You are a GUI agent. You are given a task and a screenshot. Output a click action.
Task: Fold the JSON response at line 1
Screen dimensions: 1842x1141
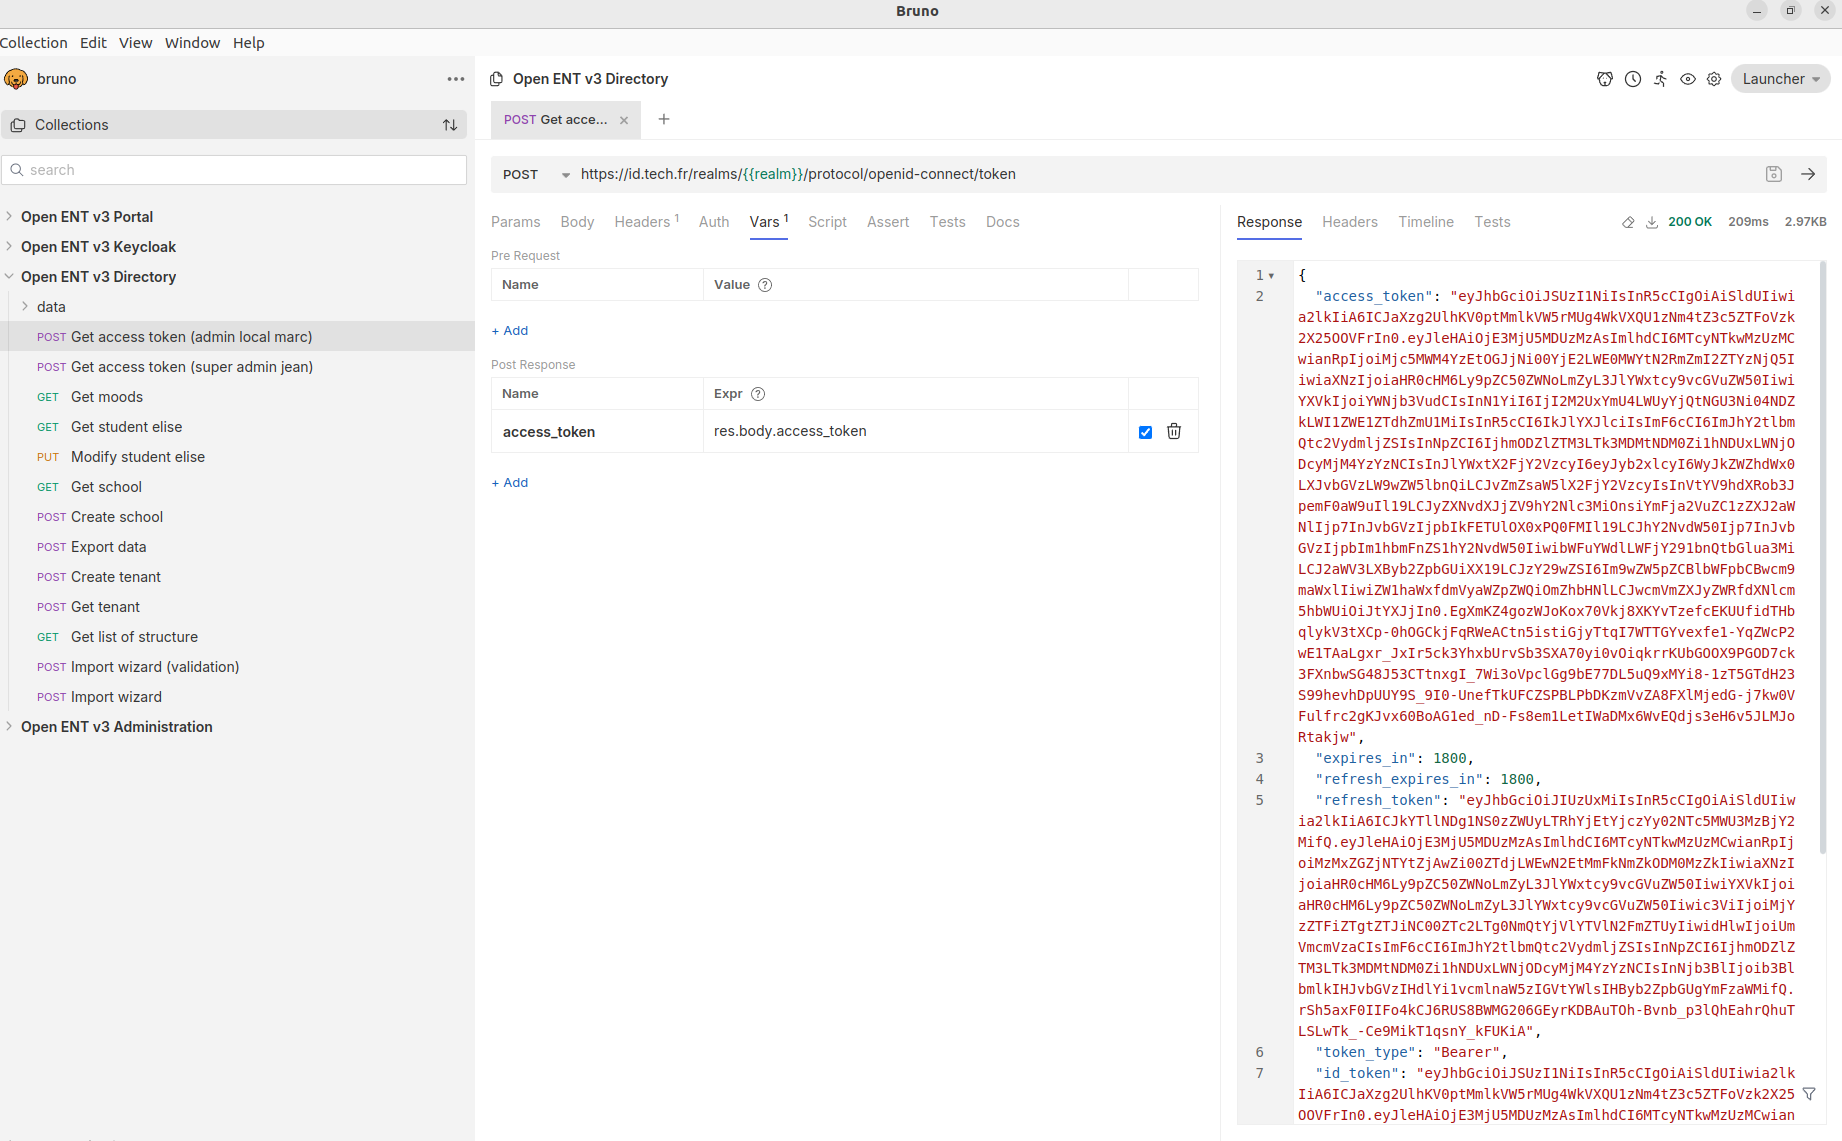pyautogui.click(x=1272, y=275)
